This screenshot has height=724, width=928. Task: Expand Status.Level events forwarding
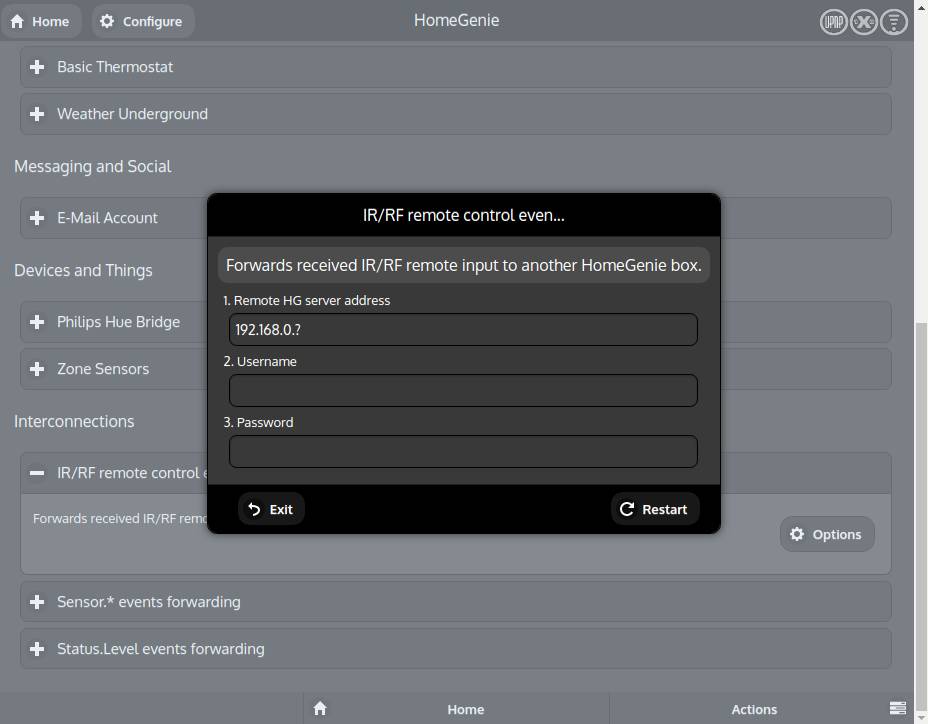[x=456, y=649]
